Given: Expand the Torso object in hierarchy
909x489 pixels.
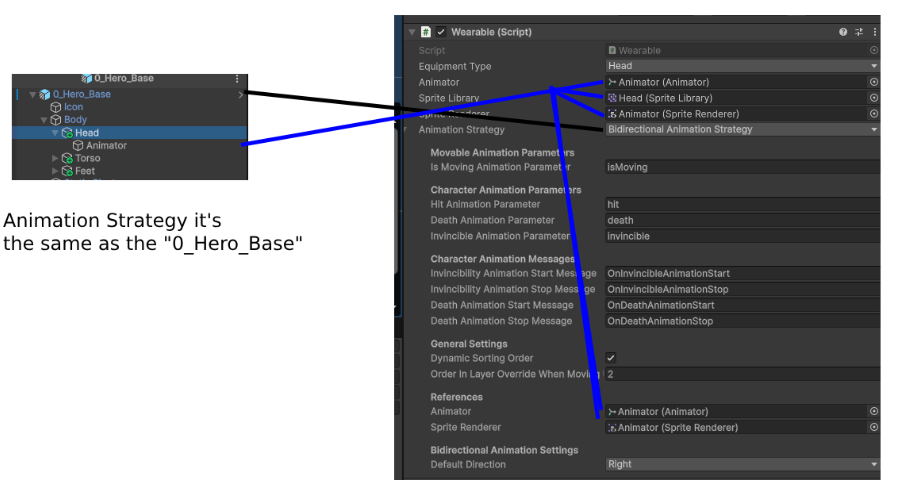Looking at the screenshot, I should pyautogui.click(x=56, y=158).
